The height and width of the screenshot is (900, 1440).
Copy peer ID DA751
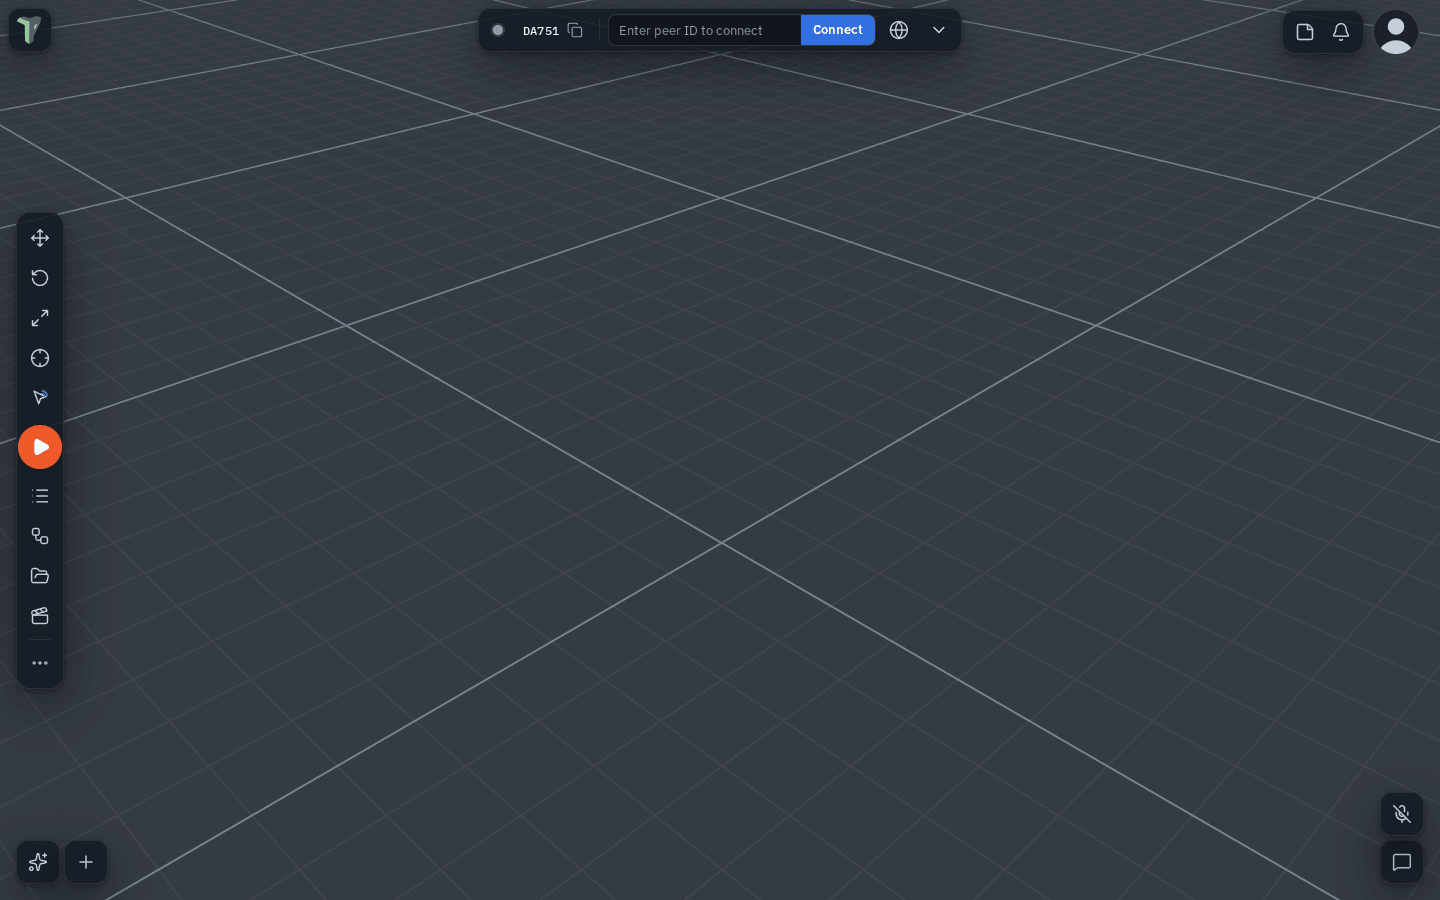point(575,30)
